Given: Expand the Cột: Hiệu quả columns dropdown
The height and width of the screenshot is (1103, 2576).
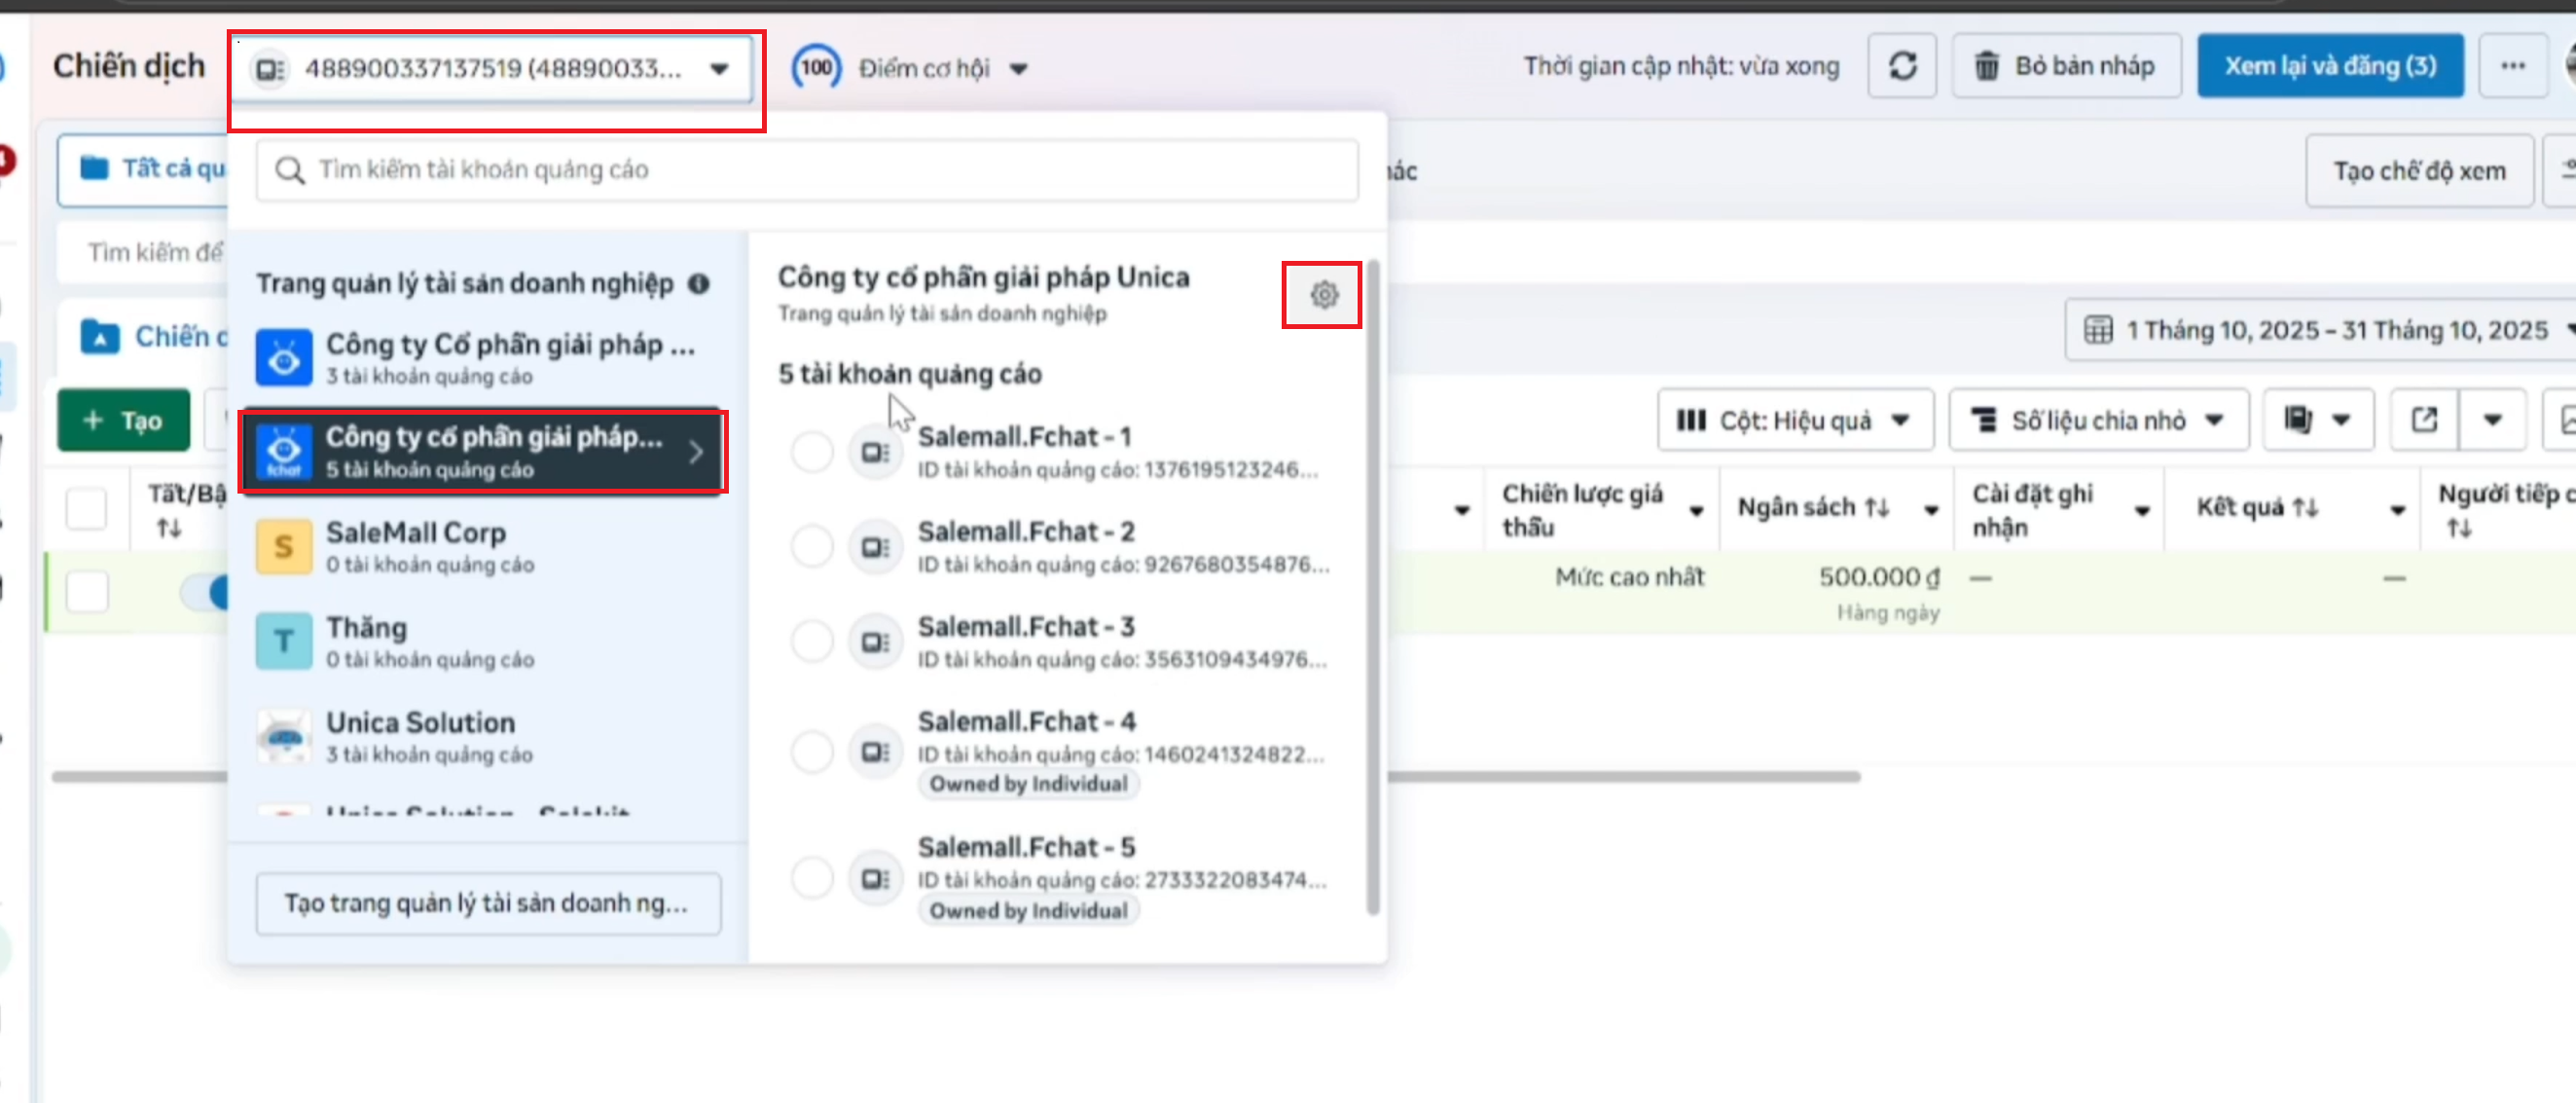Looking at the screenshot, I should (x=1794, y=420).
